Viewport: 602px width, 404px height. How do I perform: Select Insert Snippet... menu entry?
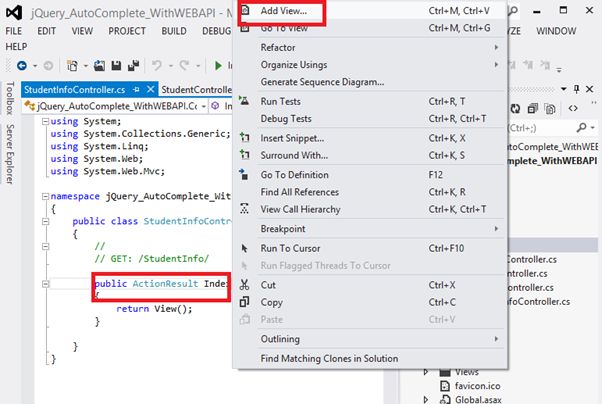click(x=371, y=138)
